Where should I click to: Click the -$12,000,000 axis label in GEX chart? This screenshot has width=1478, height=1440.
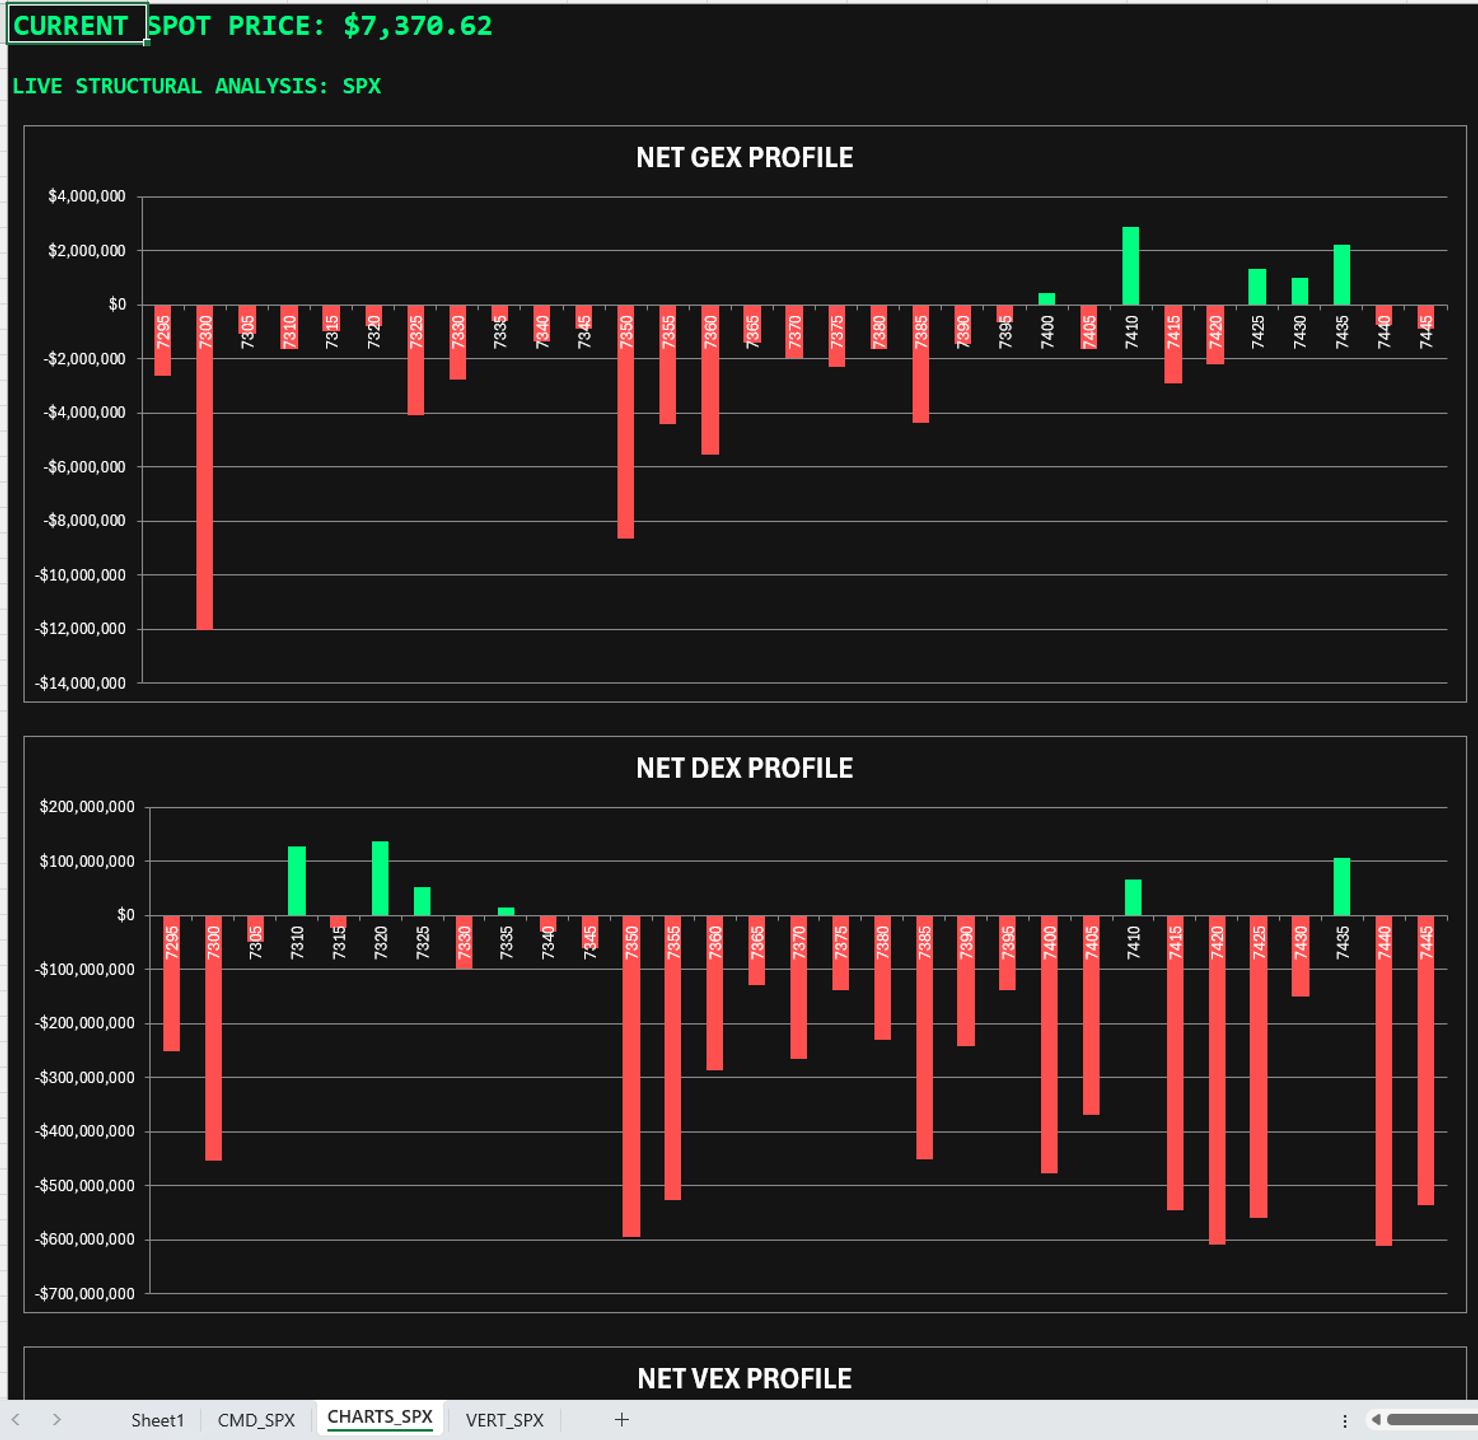pos(81,629)
